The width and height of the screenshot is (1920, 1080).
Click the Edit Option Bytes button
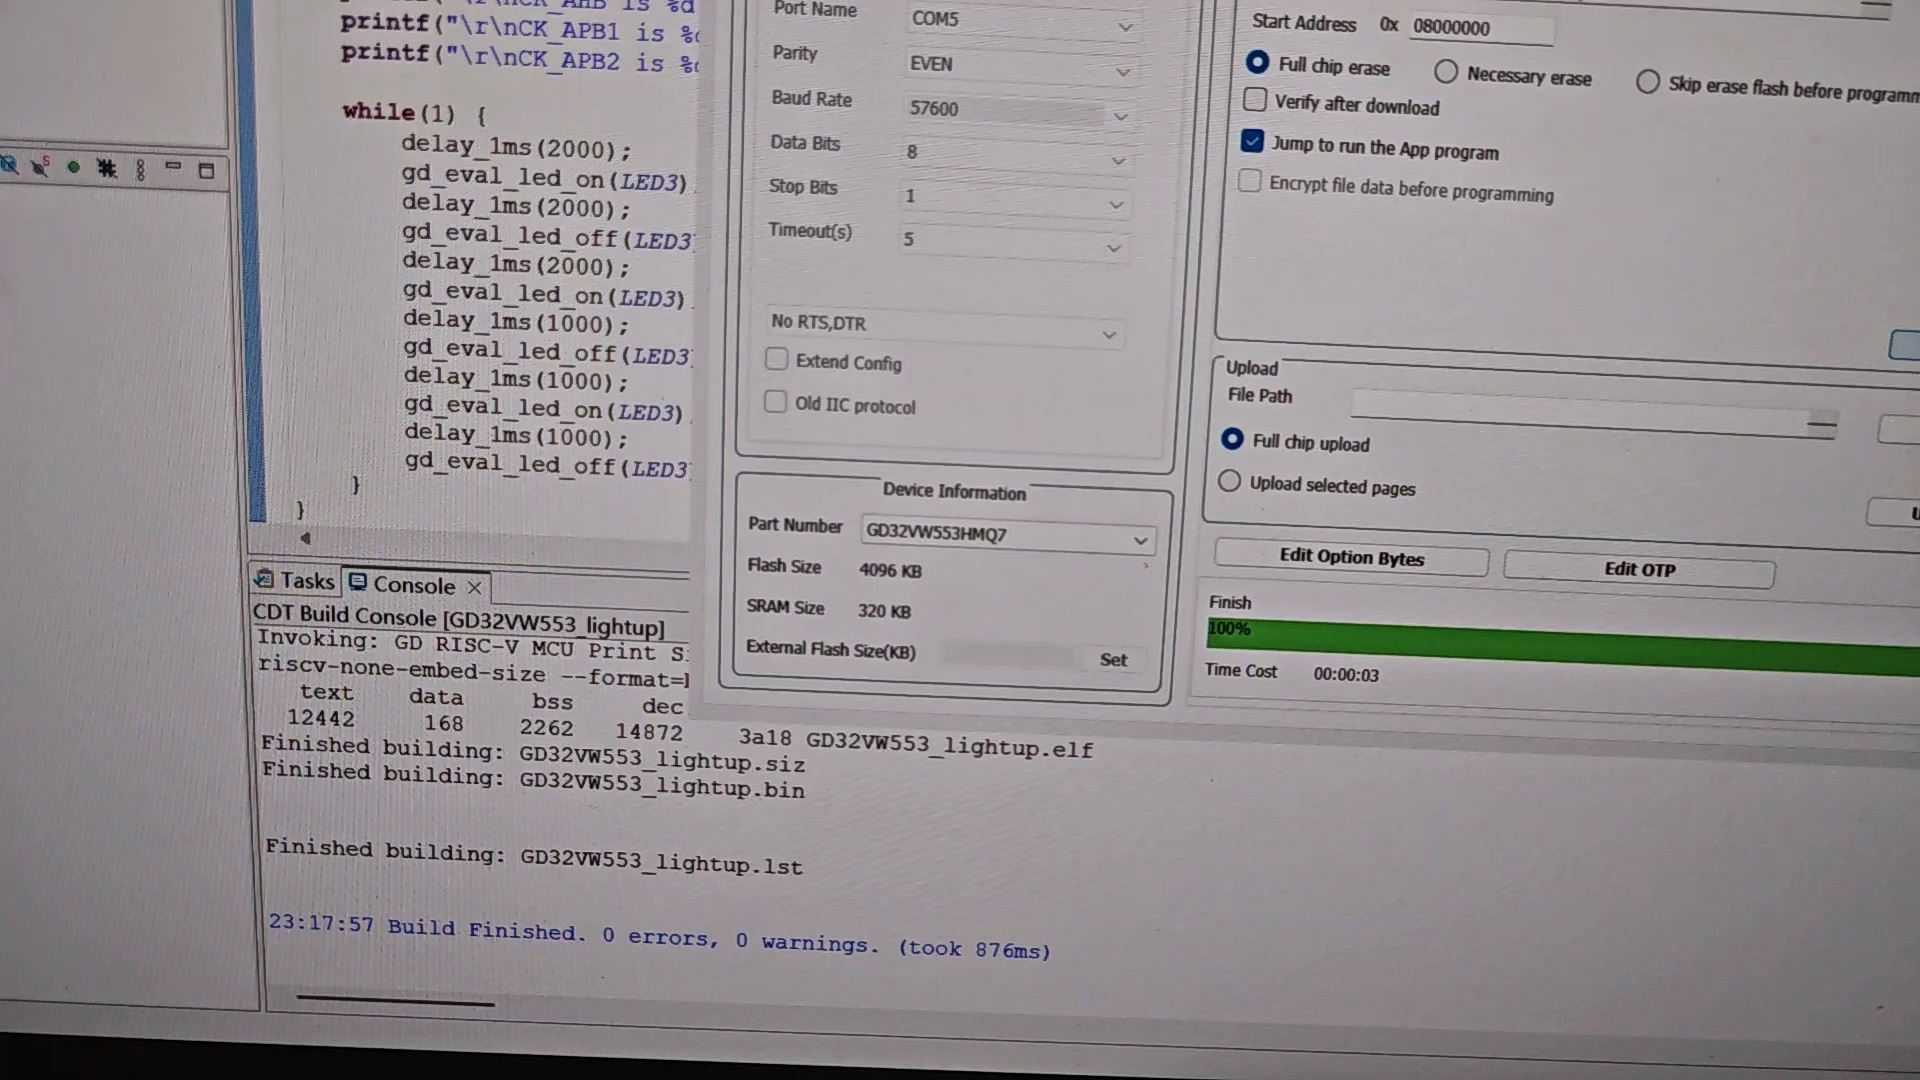point(1351,558)
